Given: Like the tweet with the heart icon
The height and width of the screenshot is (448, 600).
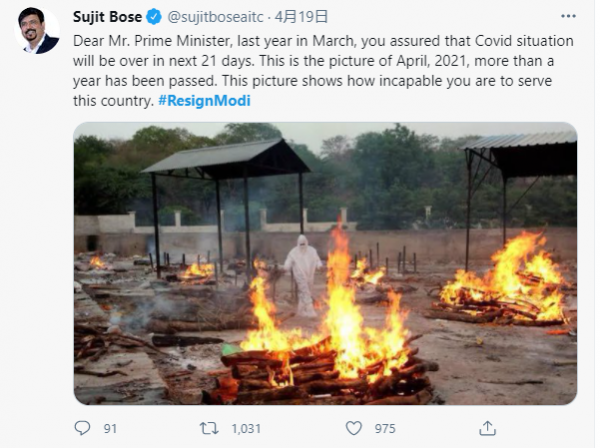Looking at the screenshot, I should (354, 427).
